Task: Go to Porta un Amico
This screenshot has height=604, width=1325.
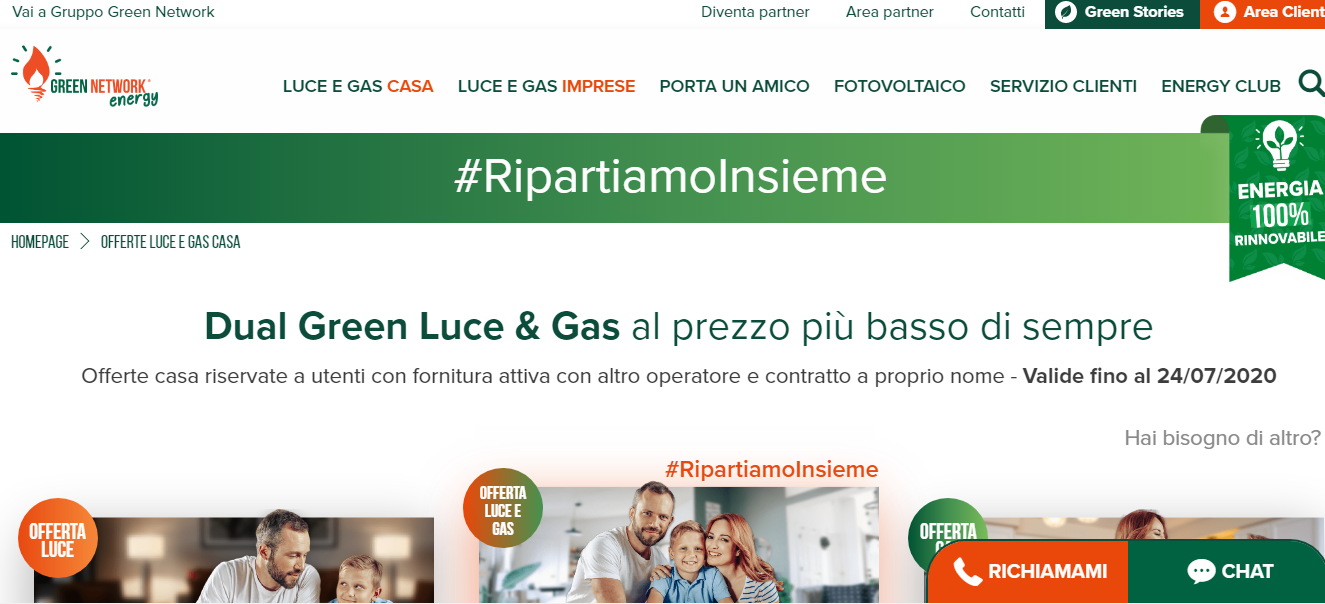Action: point(735,86)
